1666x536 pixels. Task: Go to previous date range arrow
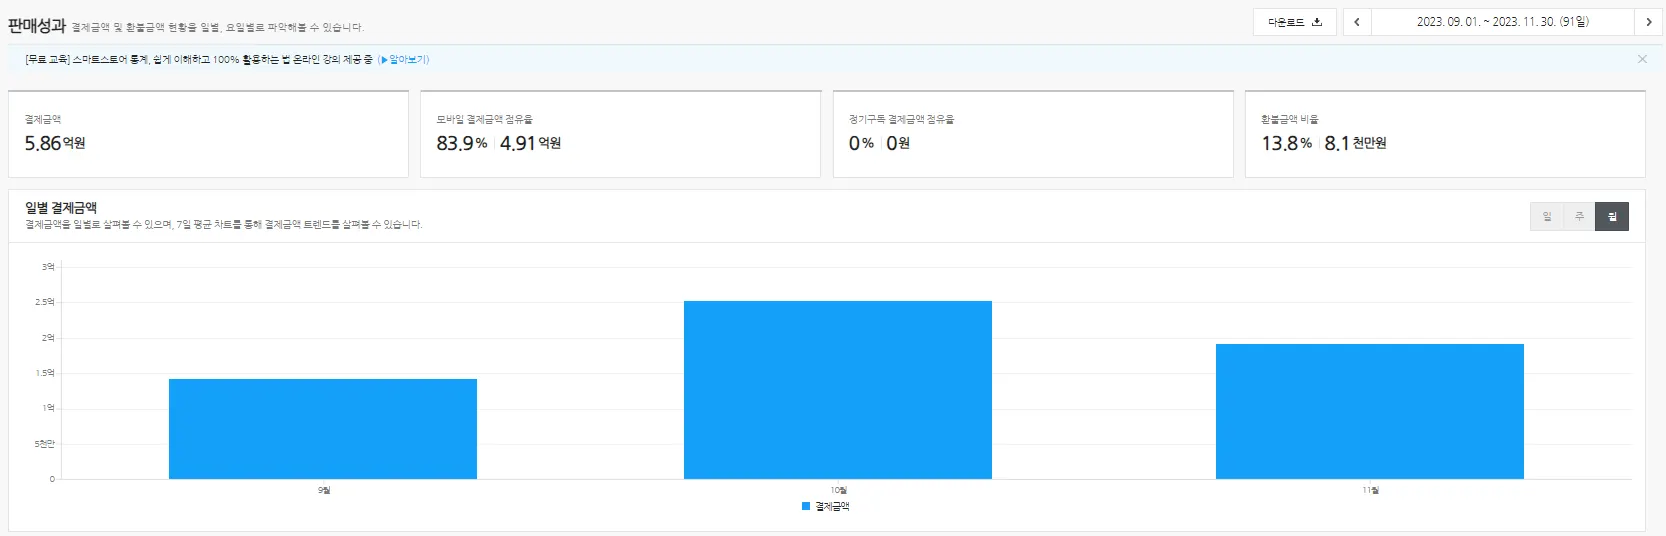tap(1357, 22)
